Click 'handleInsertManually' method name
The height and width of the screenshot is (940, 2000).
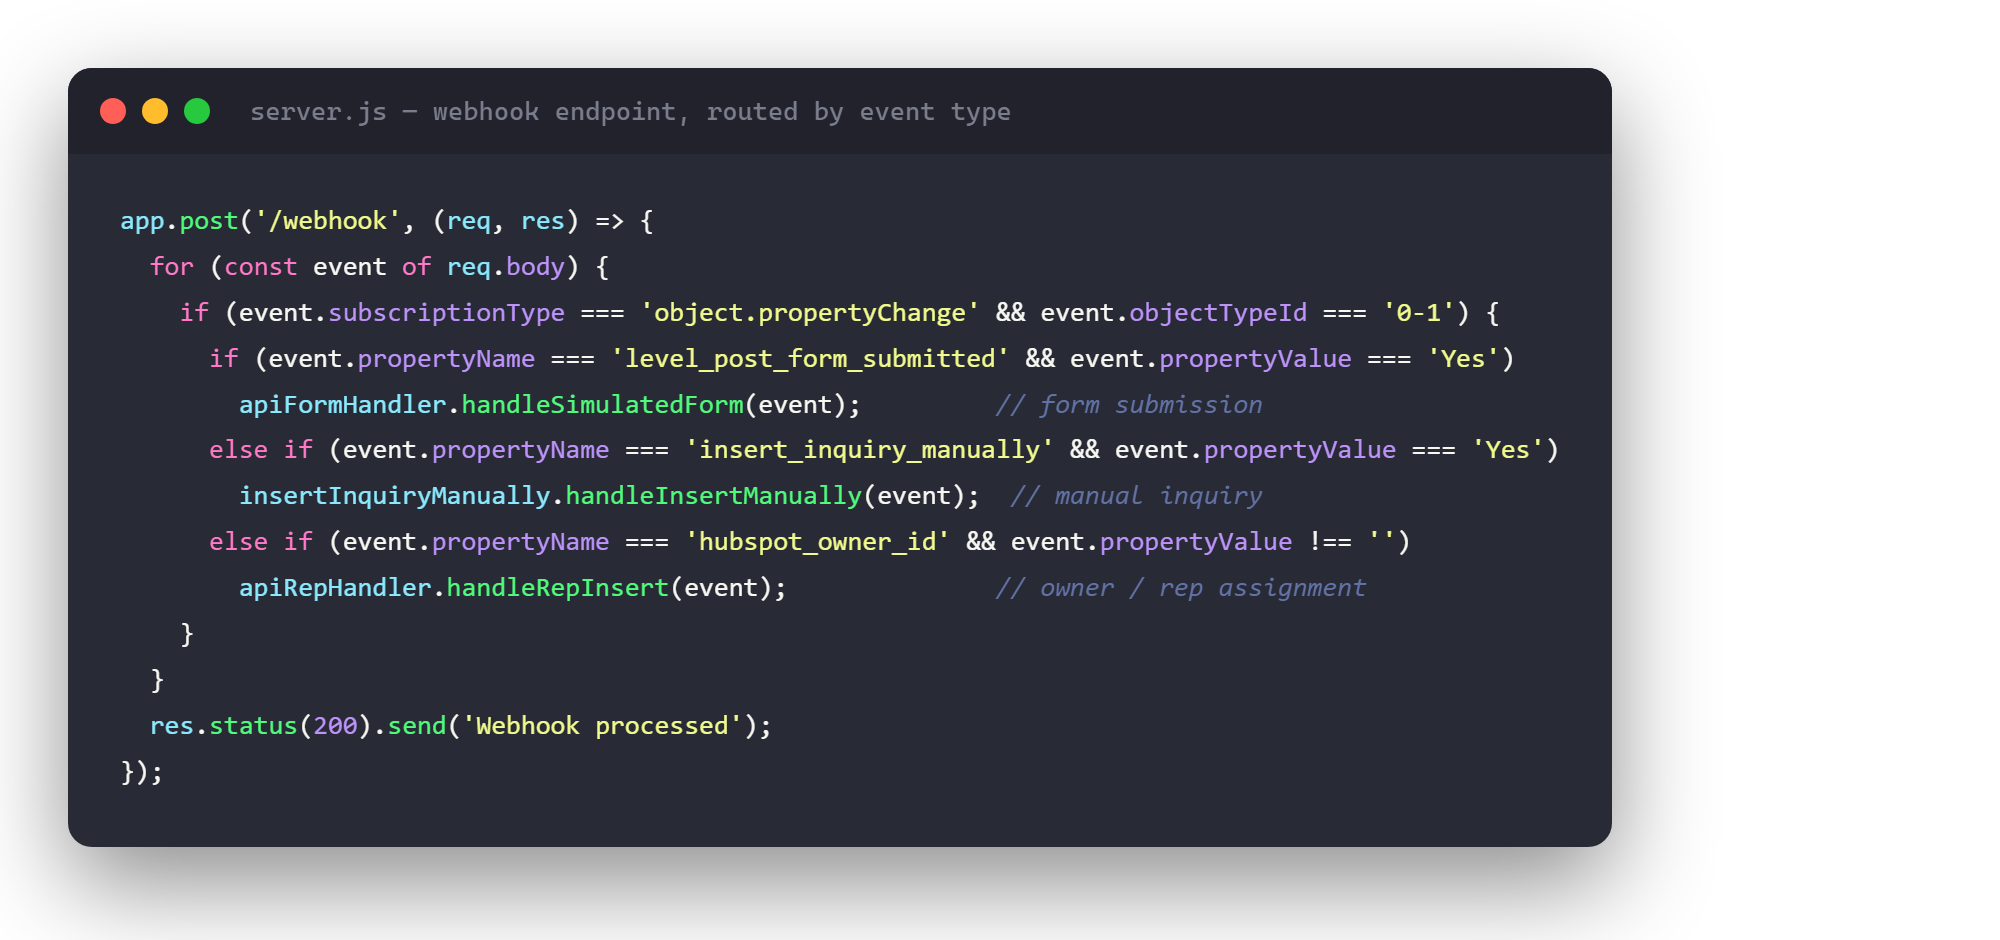pos(713,496)
